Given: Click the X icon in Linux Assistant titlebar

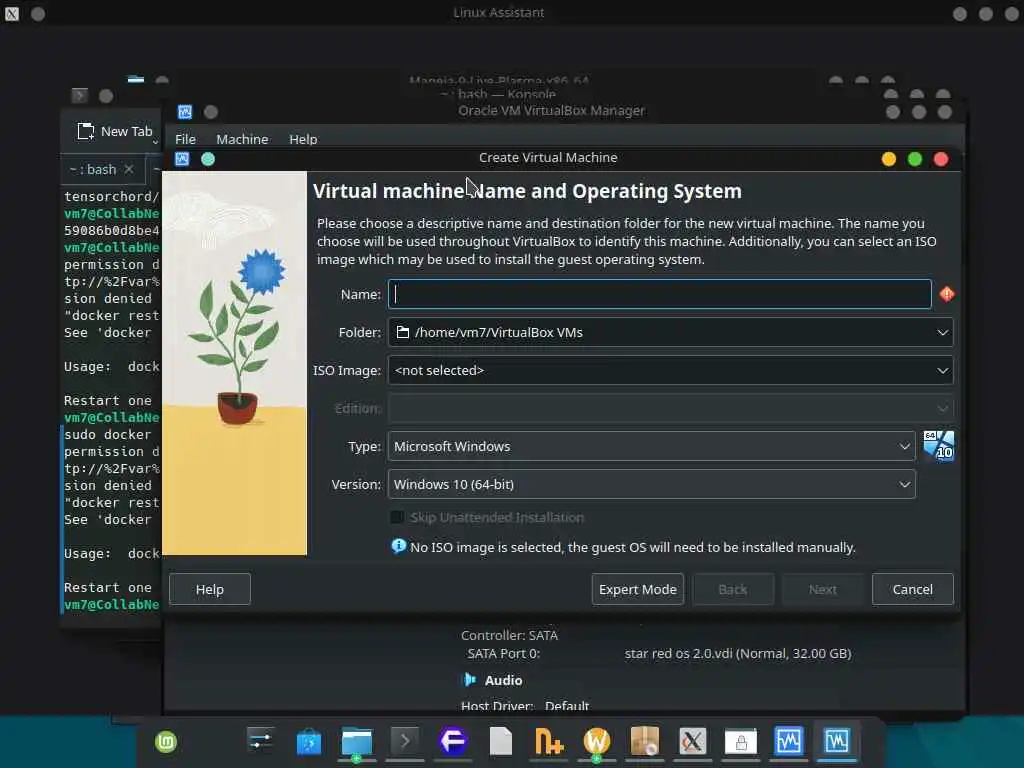Looking at the screenshot, I should tap(12, 13).
